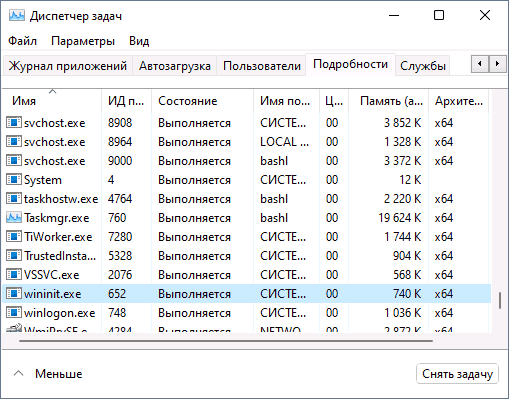Click the System process icon

14,180
